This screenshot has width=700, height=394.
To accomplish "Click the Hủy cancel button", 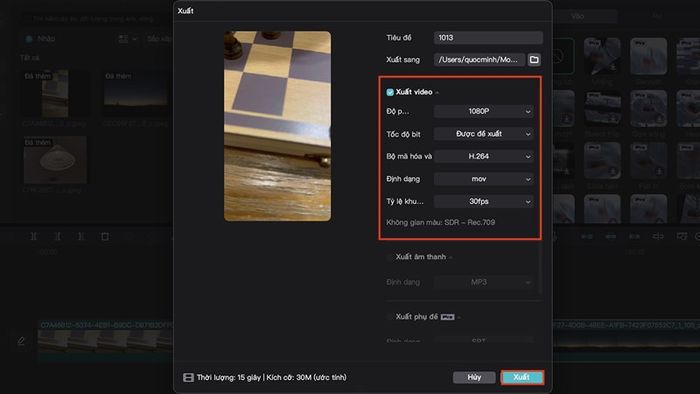I will click(474, 377).
